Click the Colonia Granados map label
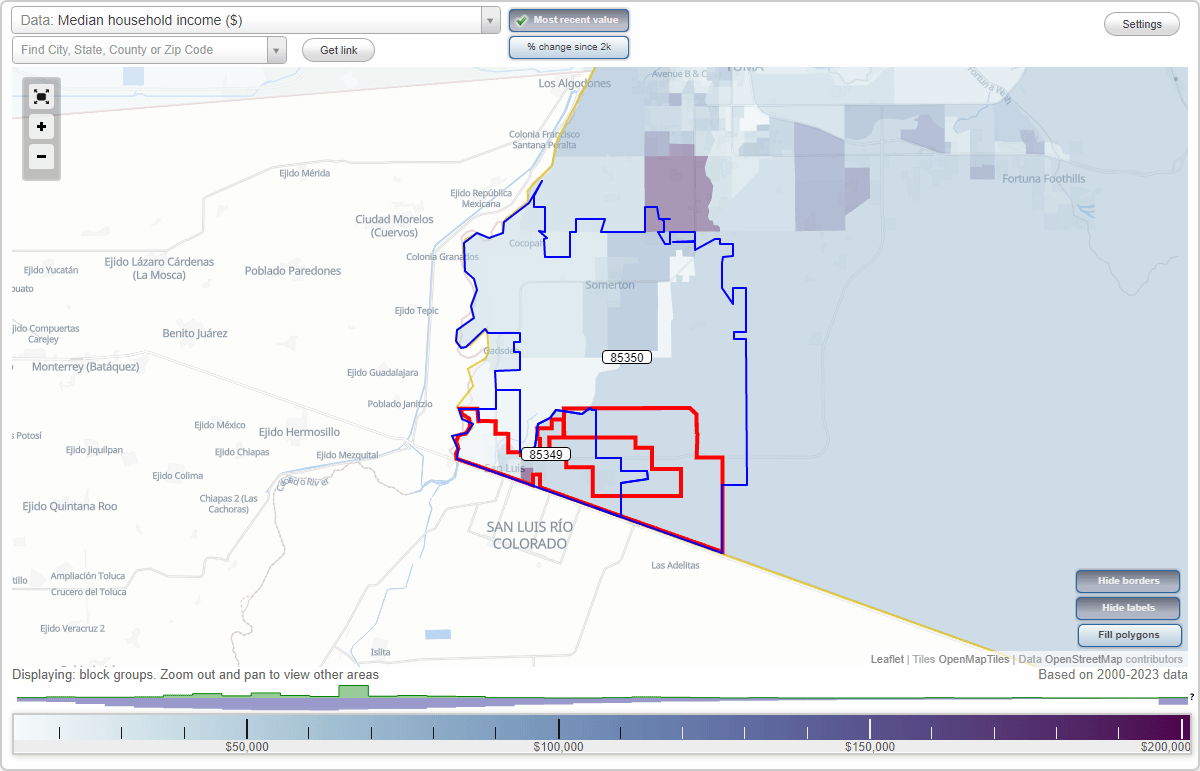 (442, 257)
